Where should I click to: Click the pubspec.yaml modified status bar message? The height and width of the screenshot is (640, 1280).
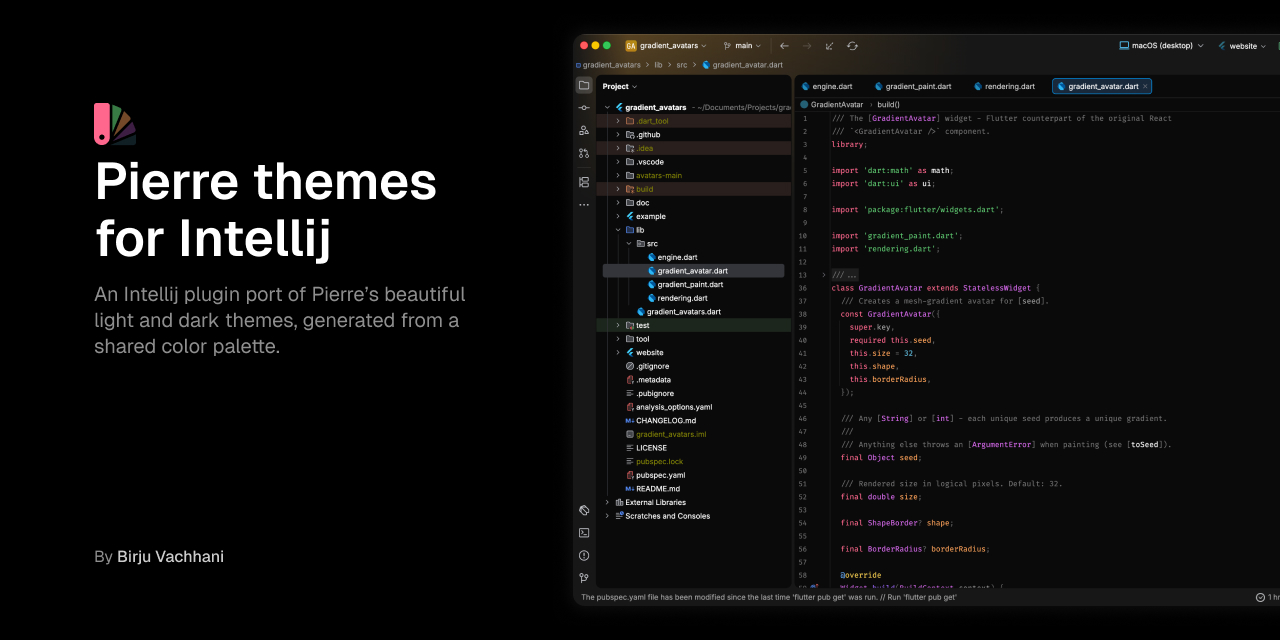click(769, 597)
